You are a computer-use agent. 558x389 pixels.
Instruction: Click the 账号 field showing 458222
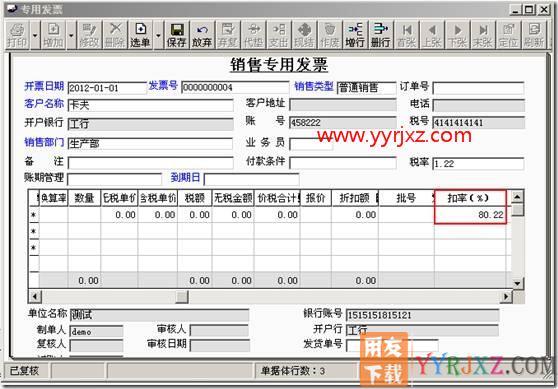(x=343, y=123)
